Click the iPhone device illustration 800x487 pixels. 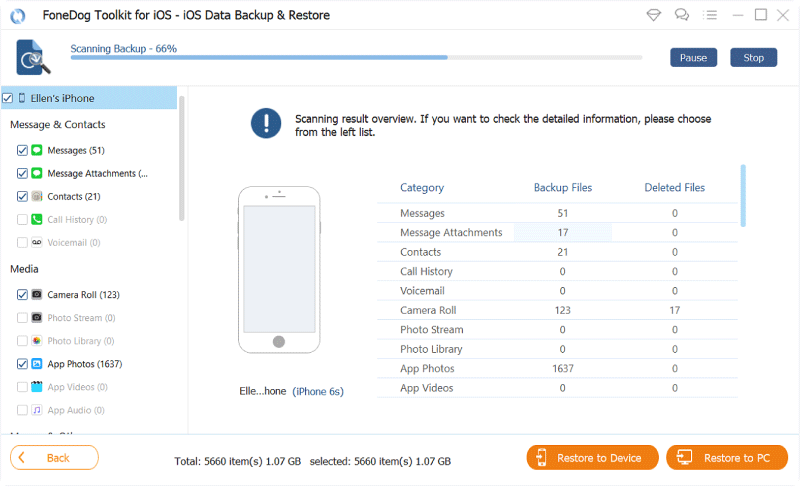coord(279,270)
